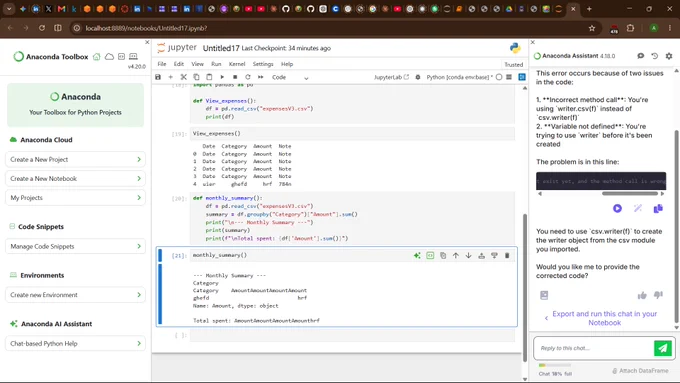680x383 pixels.
Task: Open Chat-based Python Help
Action: (75, 344)
